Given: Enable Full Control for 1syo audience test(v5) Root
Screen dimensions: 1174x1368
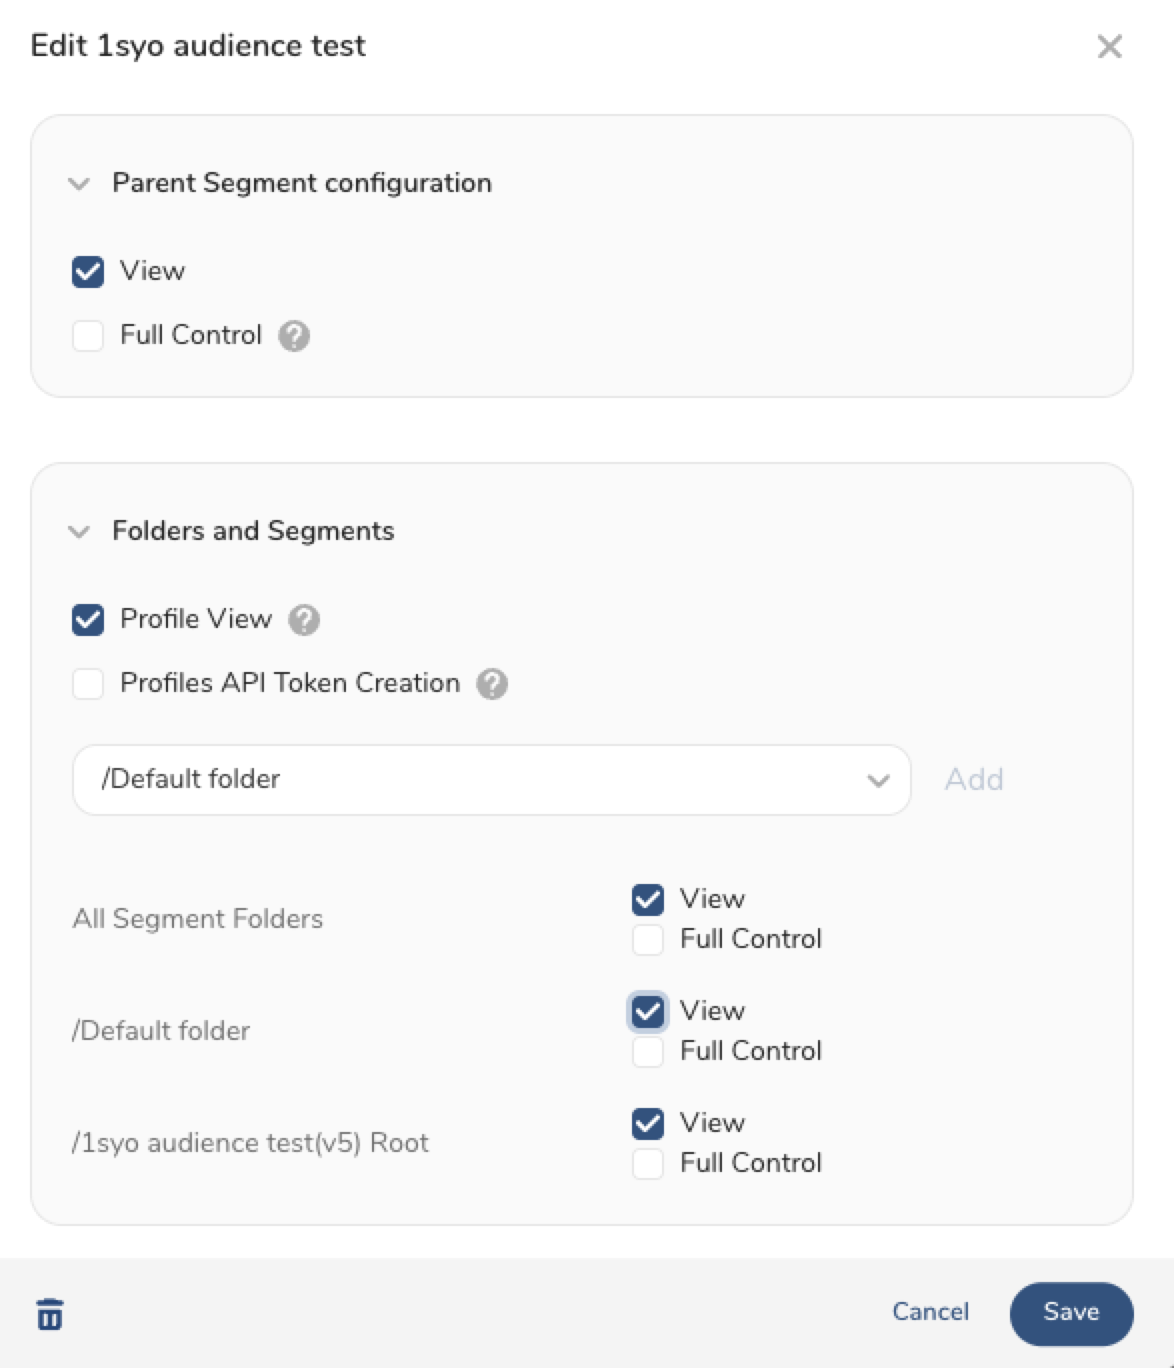Looking at the screenshot, I should click(x=648, y=1164).
